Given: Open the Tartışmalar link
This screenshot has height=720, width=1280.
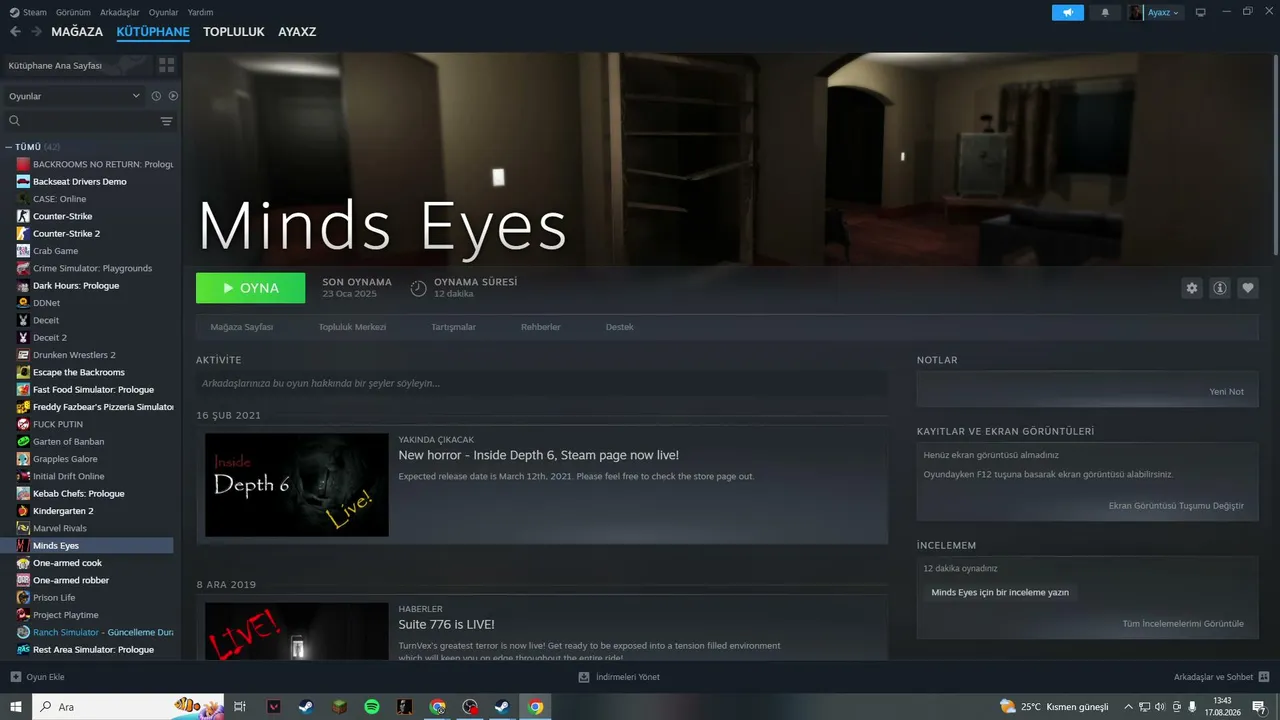Looking at the screenshot, I should [x=453, y=327].
